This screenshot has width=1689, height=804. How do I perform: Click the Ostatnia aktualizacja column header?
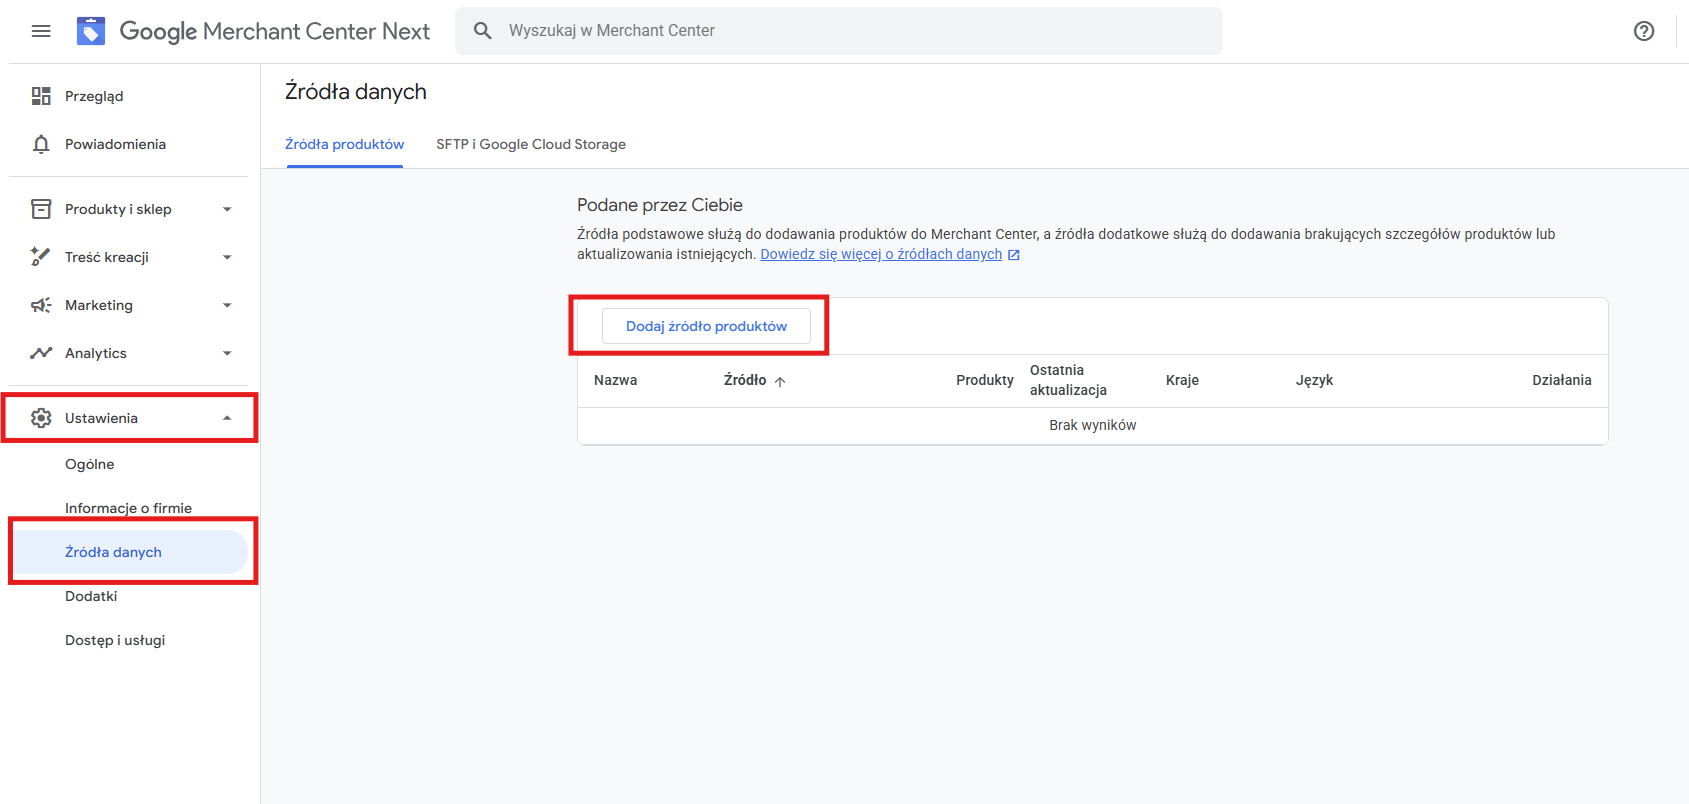click(x=1068, y=380)
